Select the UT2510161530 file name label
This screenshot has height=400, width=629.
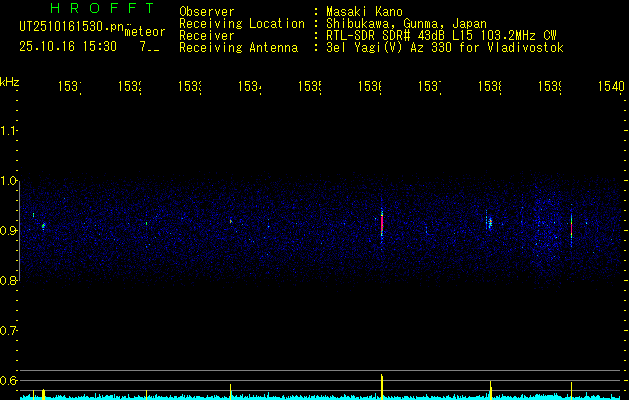pyautogui.click(x=69, y=26)
